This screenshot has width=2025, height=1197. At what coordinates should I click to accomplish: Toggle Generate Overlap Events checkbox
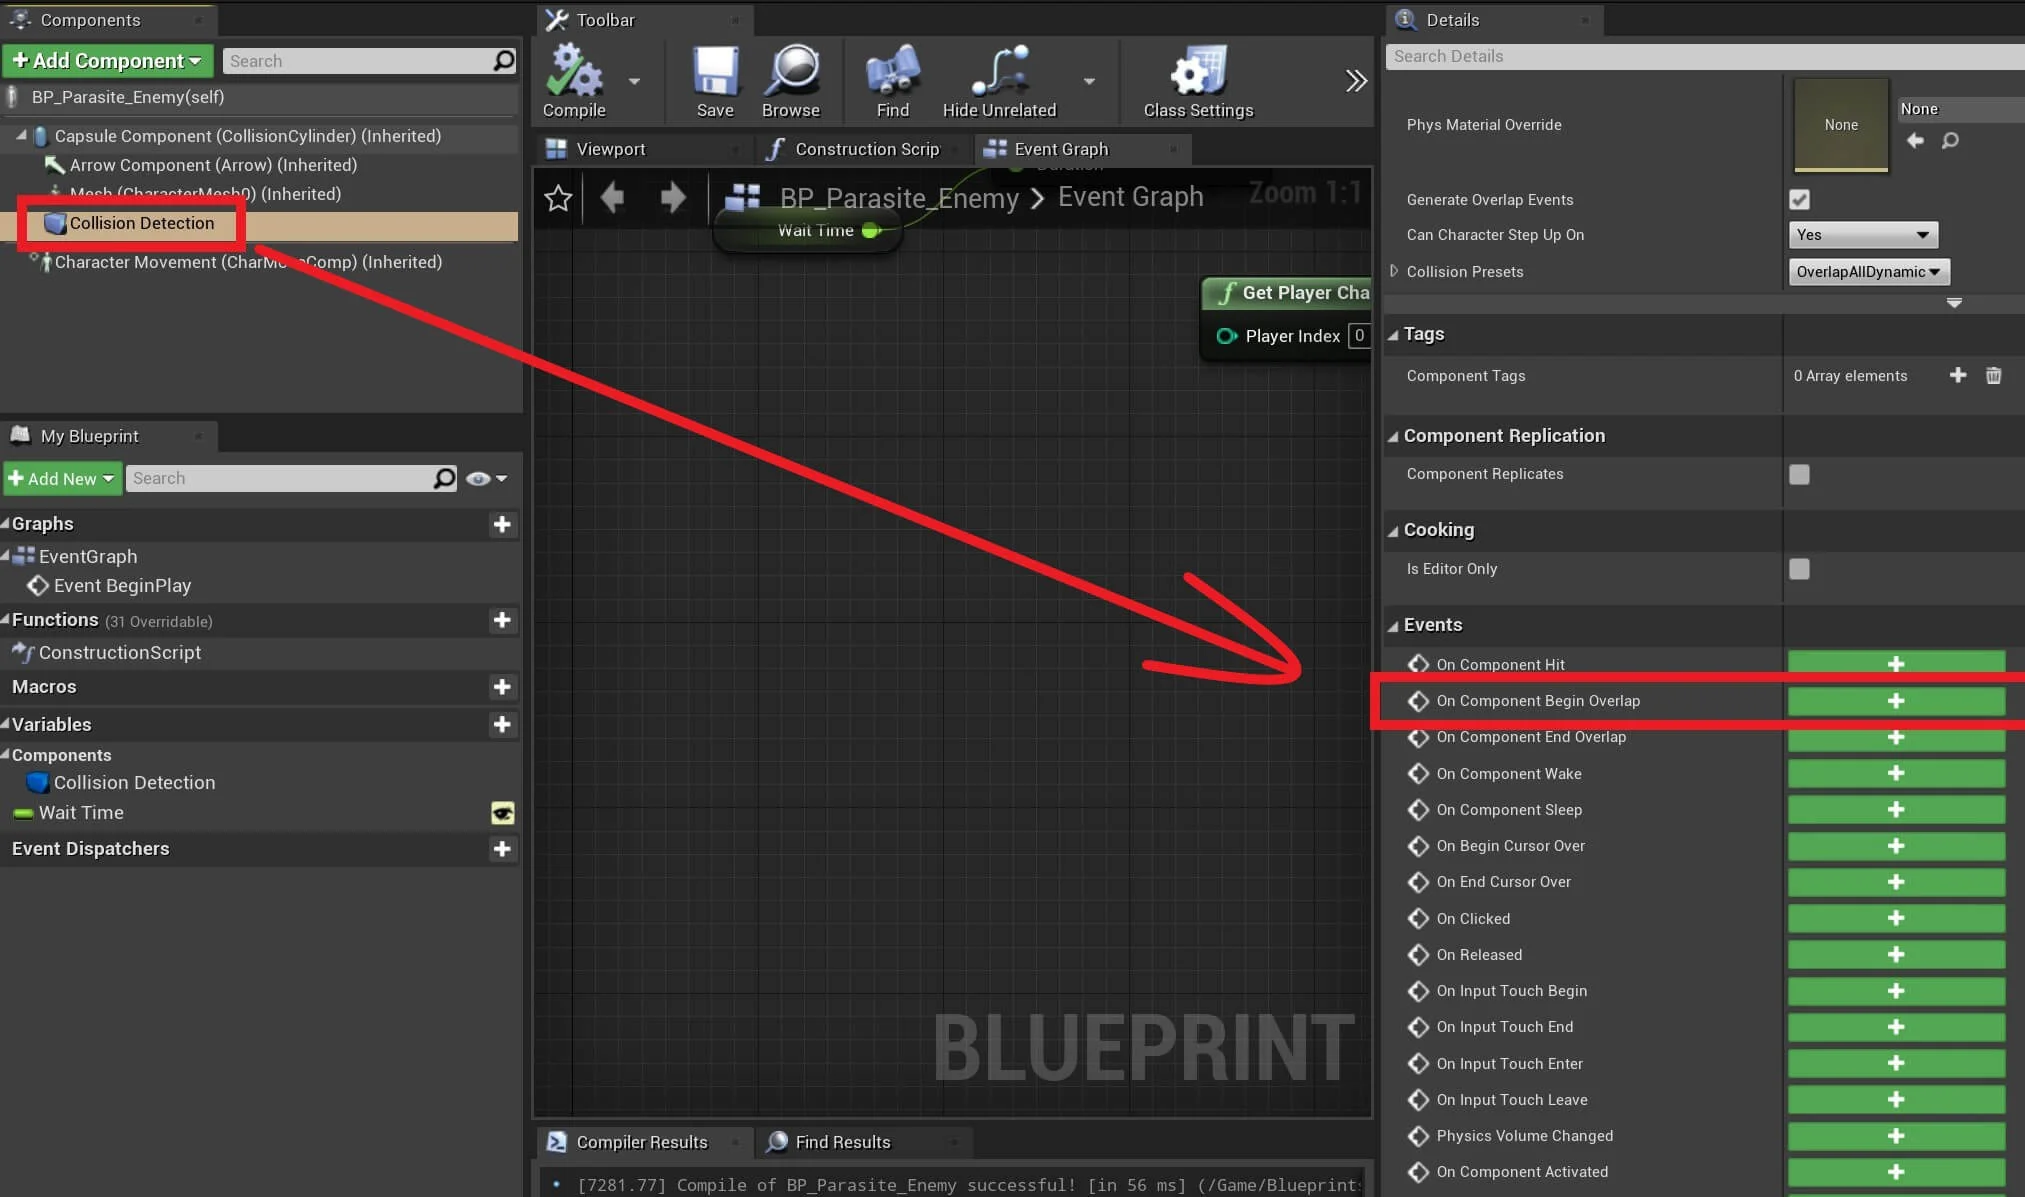point(1799,200)
